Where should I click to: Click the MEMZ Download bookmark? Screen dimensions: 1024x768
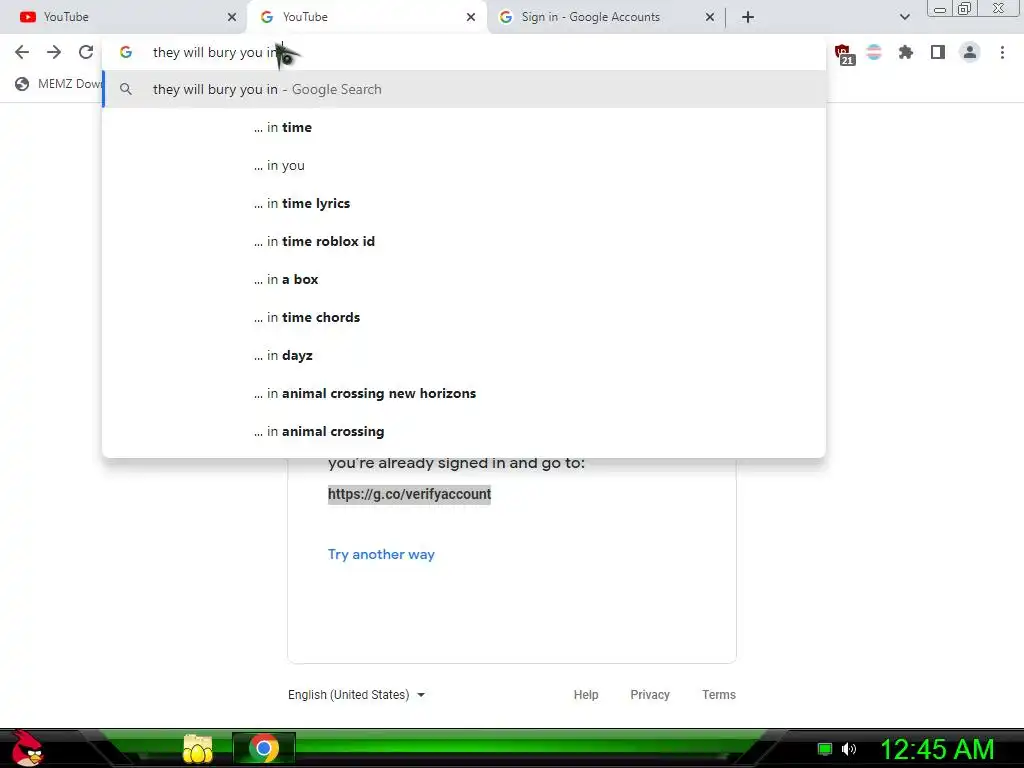58,84
